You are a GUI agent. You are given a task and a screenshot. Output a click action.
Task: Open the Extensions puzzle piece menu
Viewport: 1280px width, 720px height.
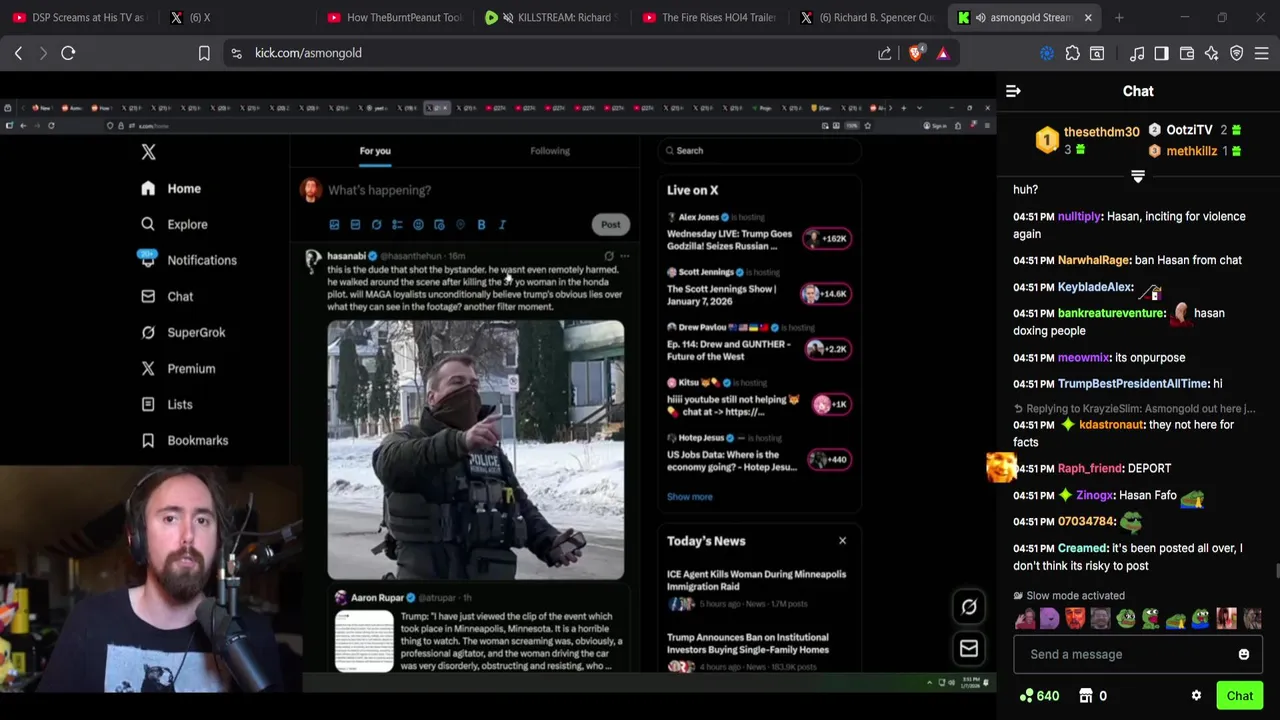click(1072, 53)
